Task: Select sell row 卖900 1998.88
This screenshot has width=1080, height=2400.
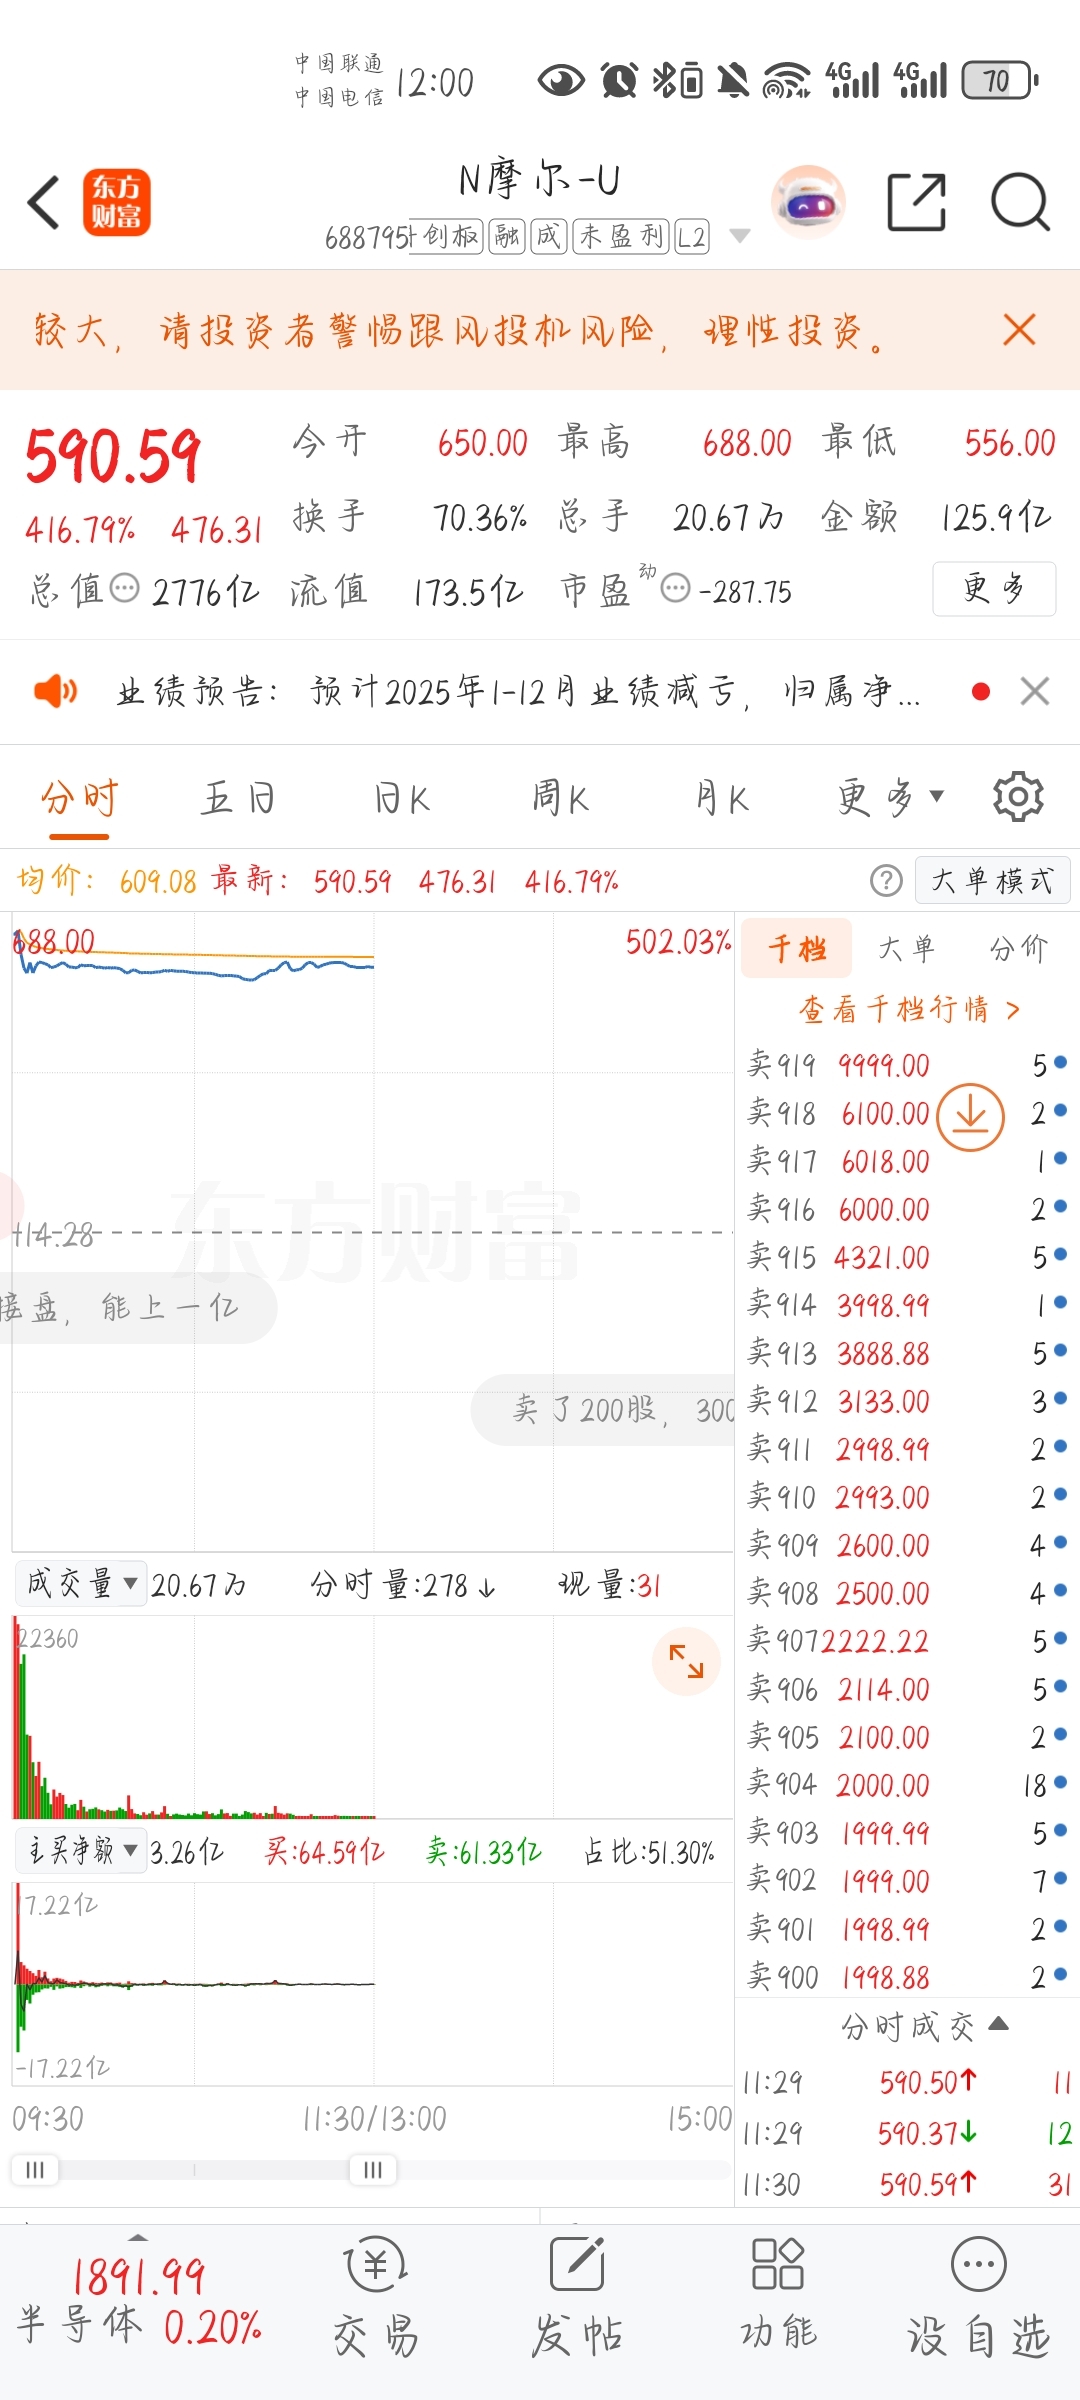Action: pyautogui.click(x=907, y=1977)
